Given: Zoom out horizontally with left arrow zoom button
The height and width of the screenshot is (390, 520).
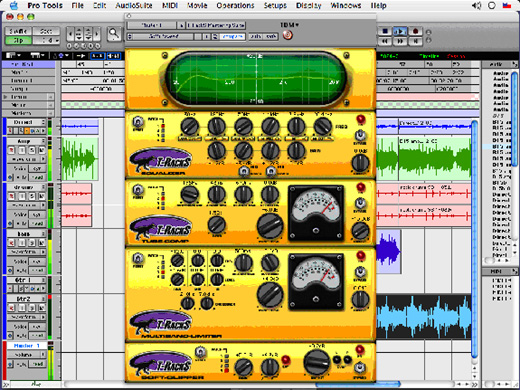Looking at the screenshot, I should (x=70, y=34).
